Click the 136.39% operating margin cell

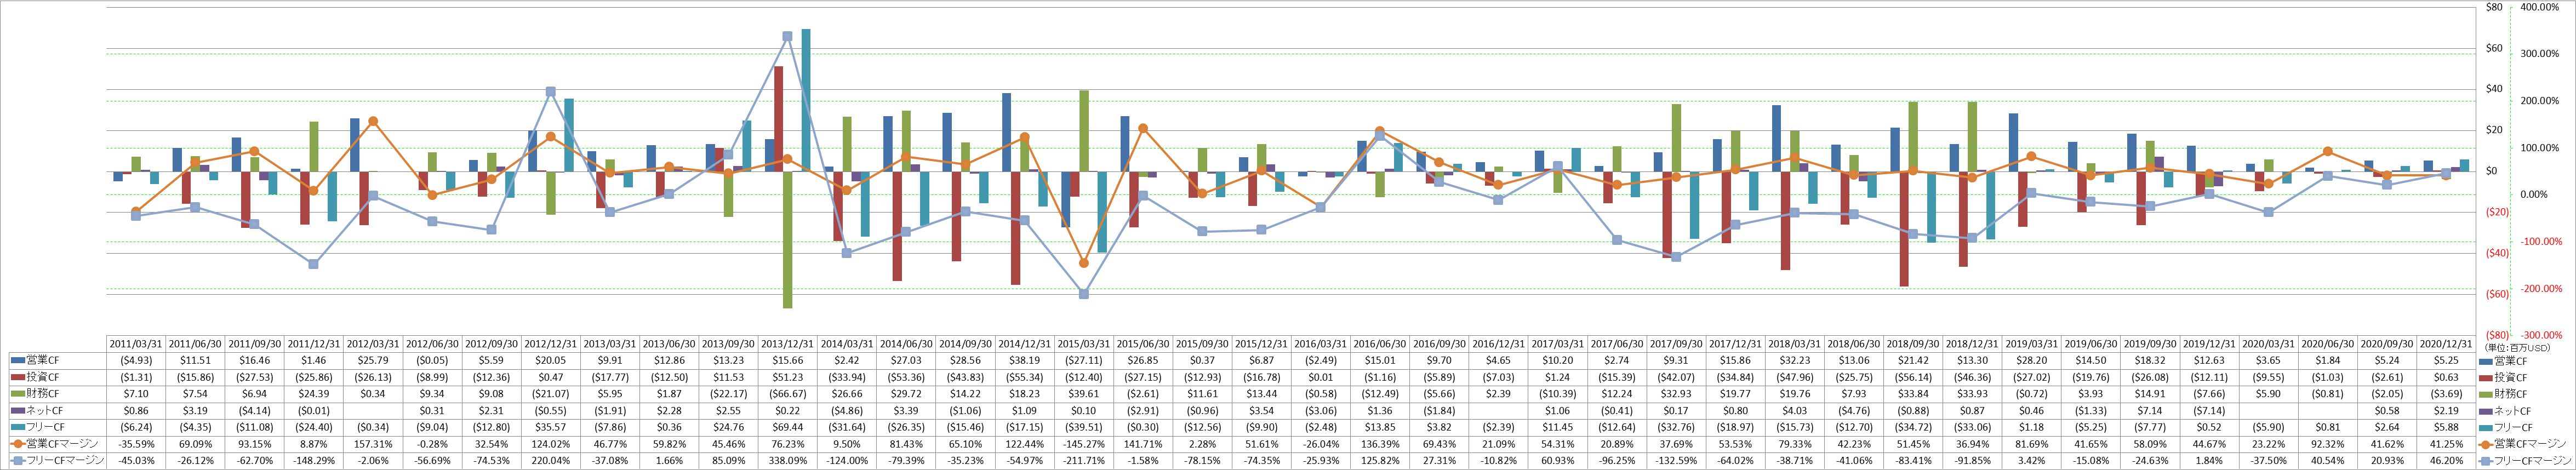click(1380, 444)
